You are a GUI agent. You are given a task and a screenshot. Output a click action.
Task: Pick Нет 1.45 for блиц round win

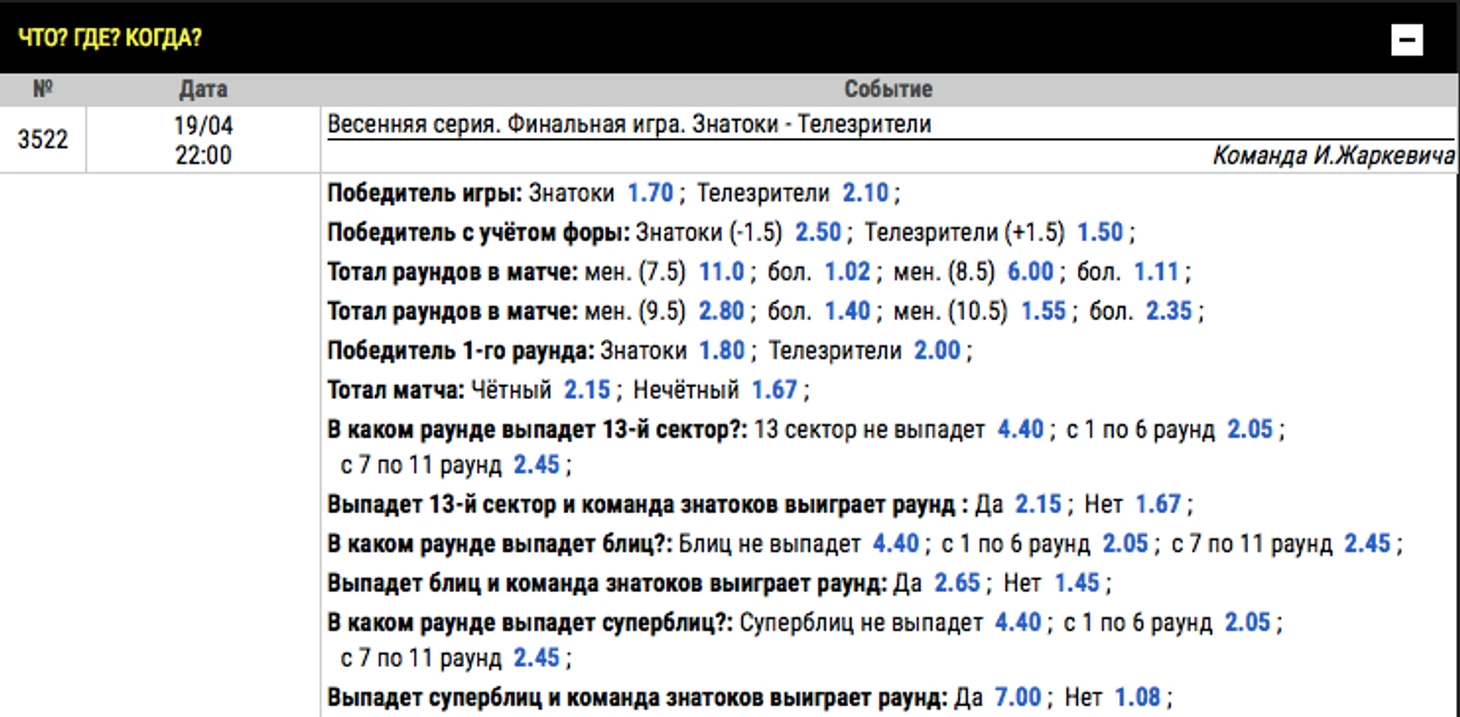point(1077,582)
